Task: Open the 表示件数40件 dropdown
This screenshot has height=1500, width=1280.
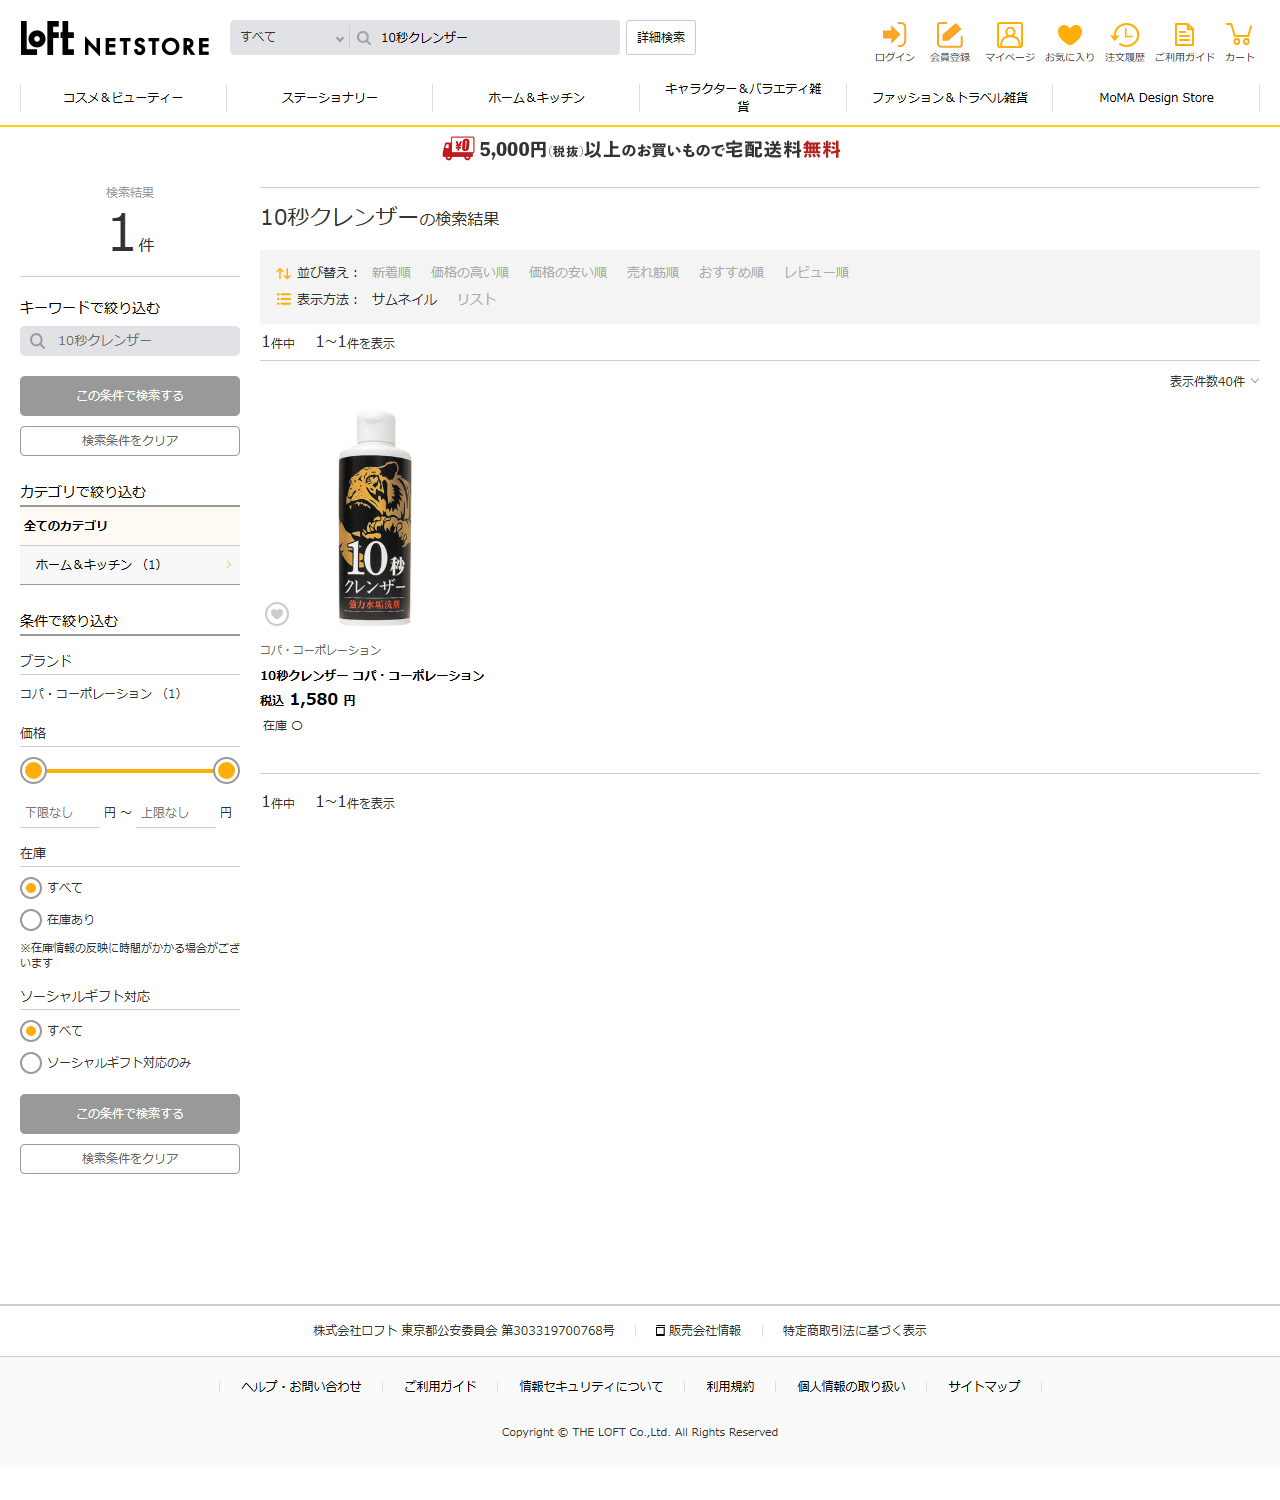Action: [x=1214, y=382]
